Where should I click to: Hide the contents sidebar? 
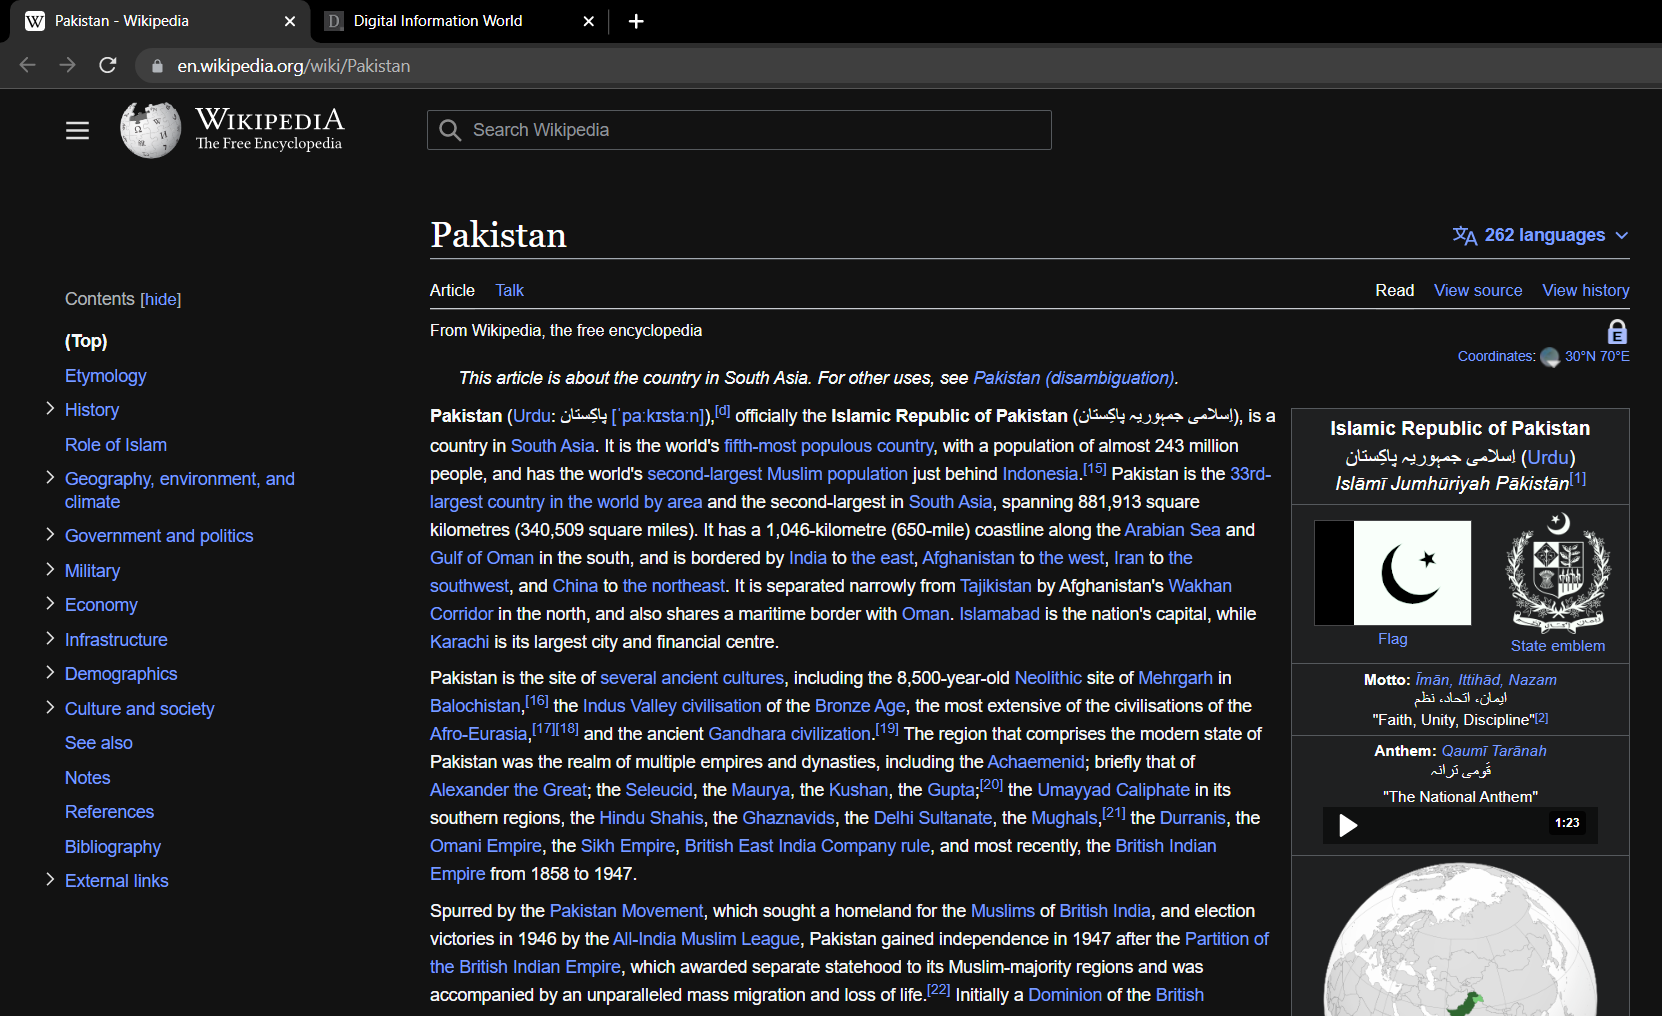161,299
